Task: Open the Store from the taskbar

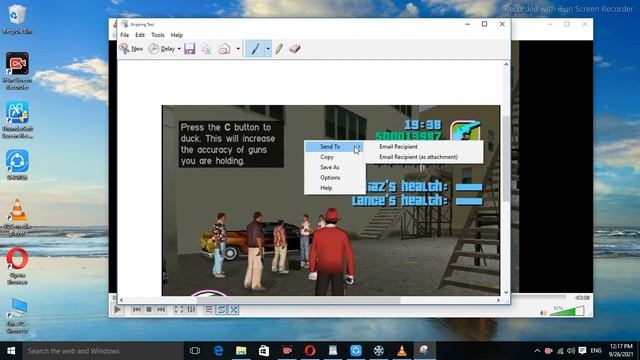Action: [x=264, y=351]
